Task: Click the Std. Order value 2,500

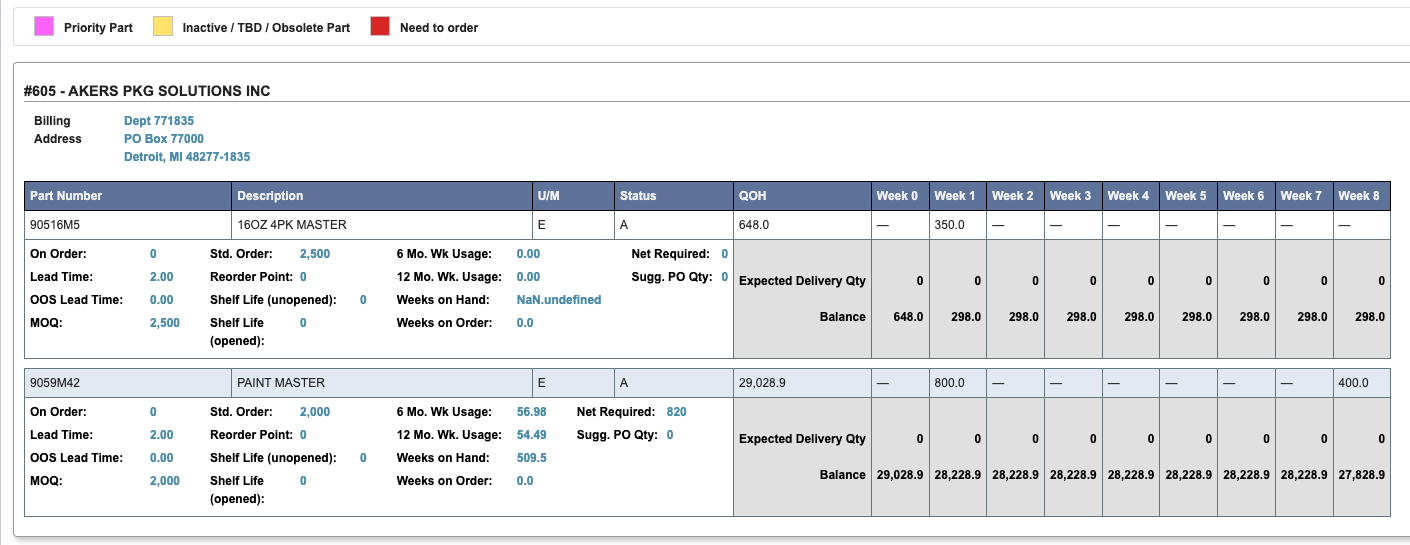Action: pyautogui.click(x=315, y=254)
